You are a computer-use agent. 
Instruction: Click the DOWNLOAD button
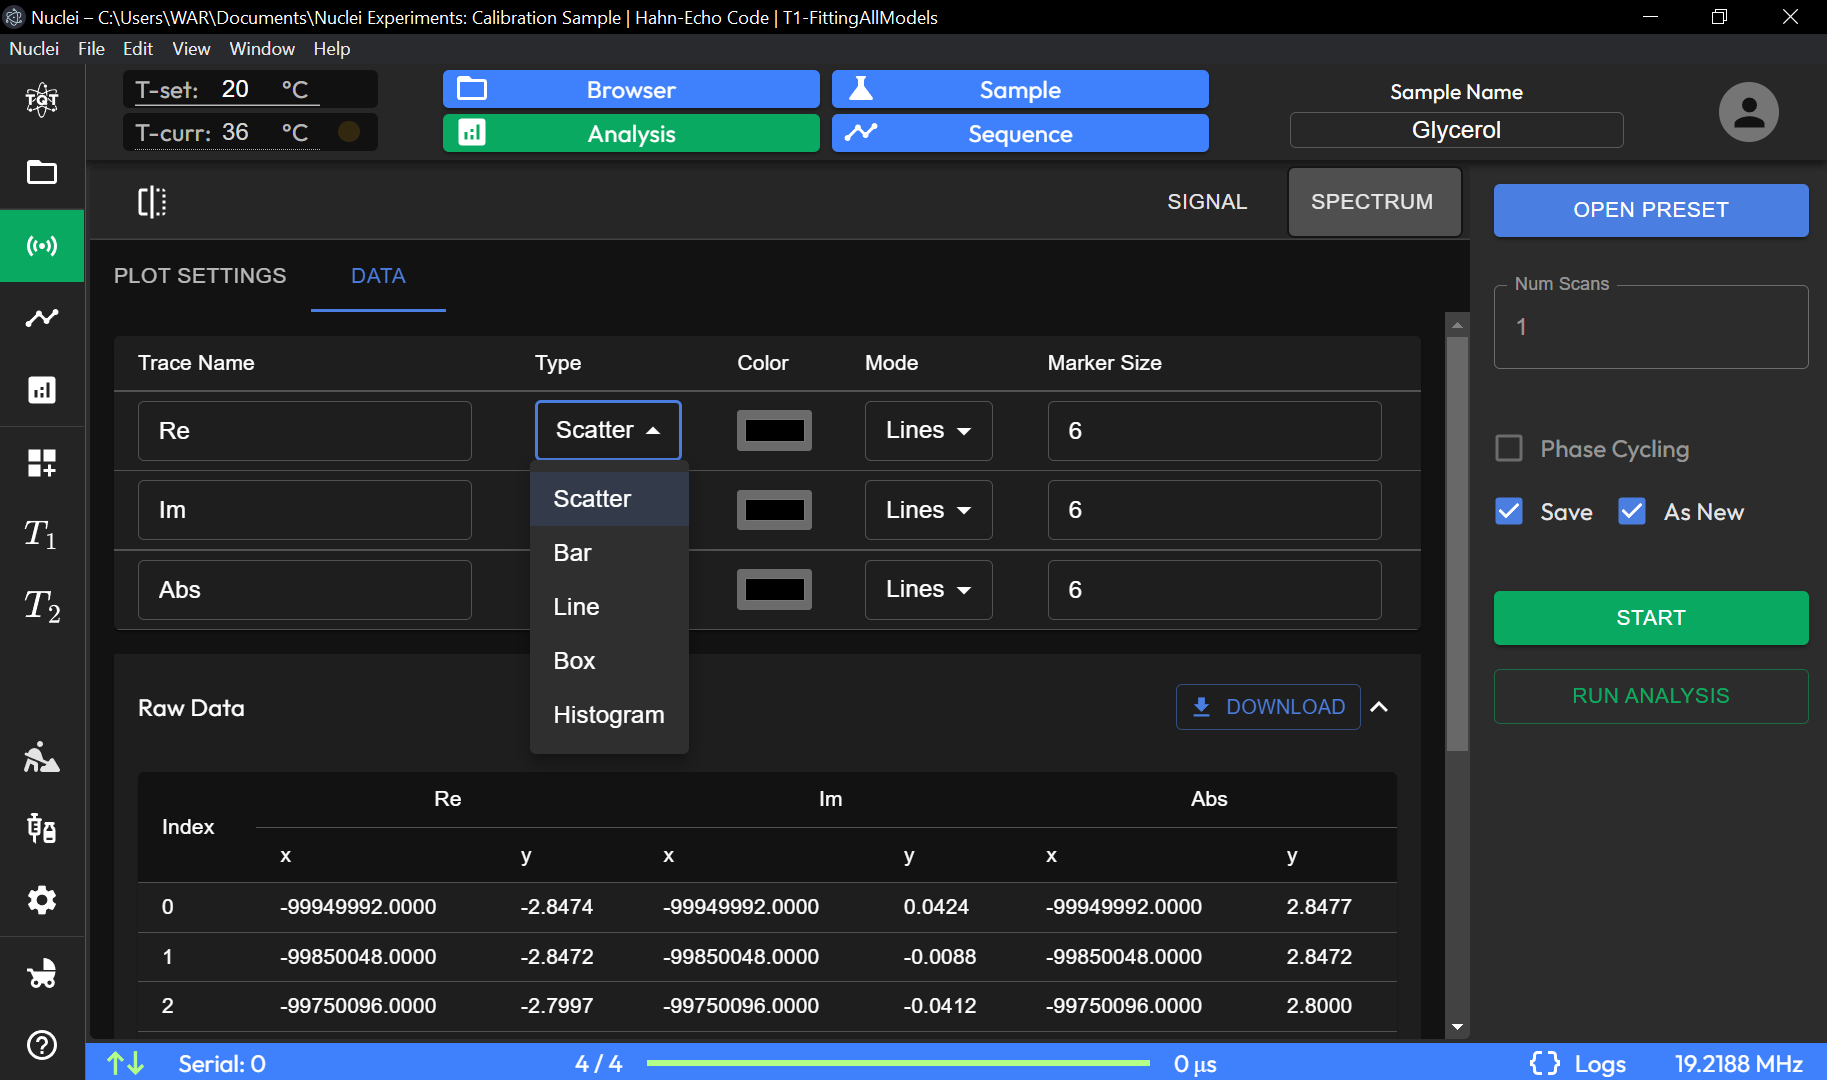tap(1268, 707)
